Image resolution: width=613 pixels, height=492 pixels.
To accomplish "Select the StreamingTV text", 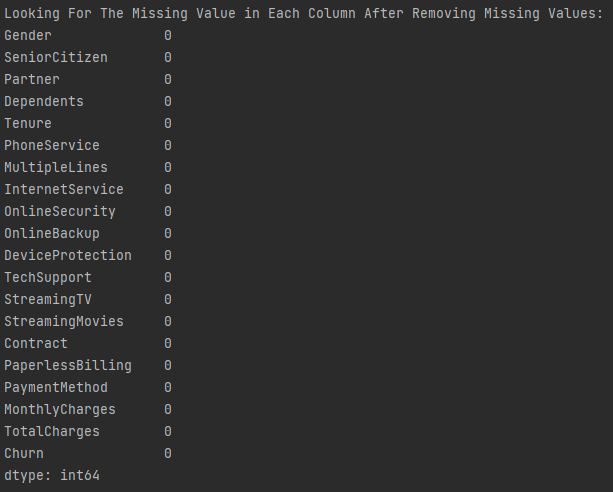I will click(48, 300).
